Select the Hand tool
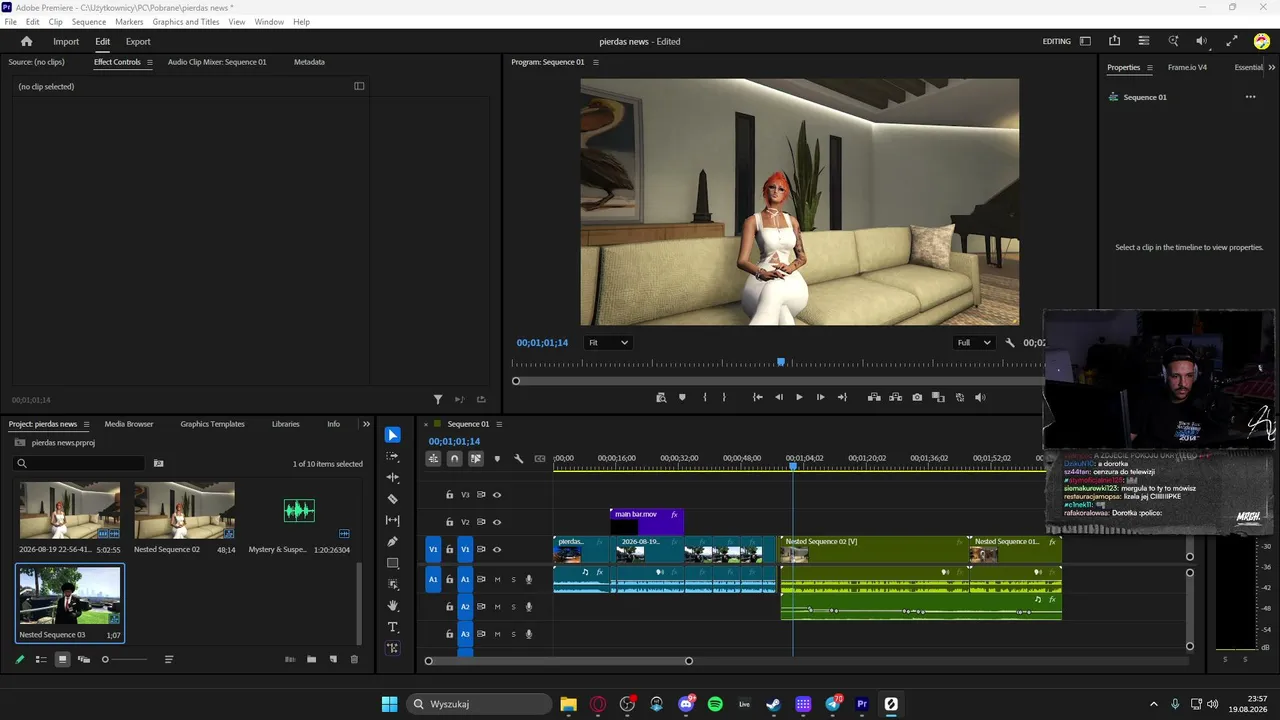 393,605
